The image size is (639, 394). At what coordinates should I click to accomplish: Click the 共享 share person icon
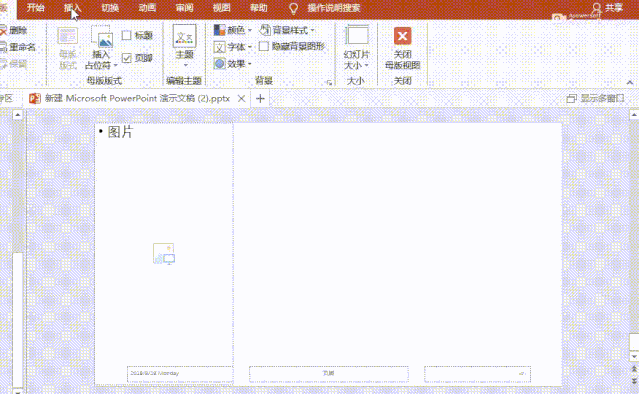click(x=597, y=8)
